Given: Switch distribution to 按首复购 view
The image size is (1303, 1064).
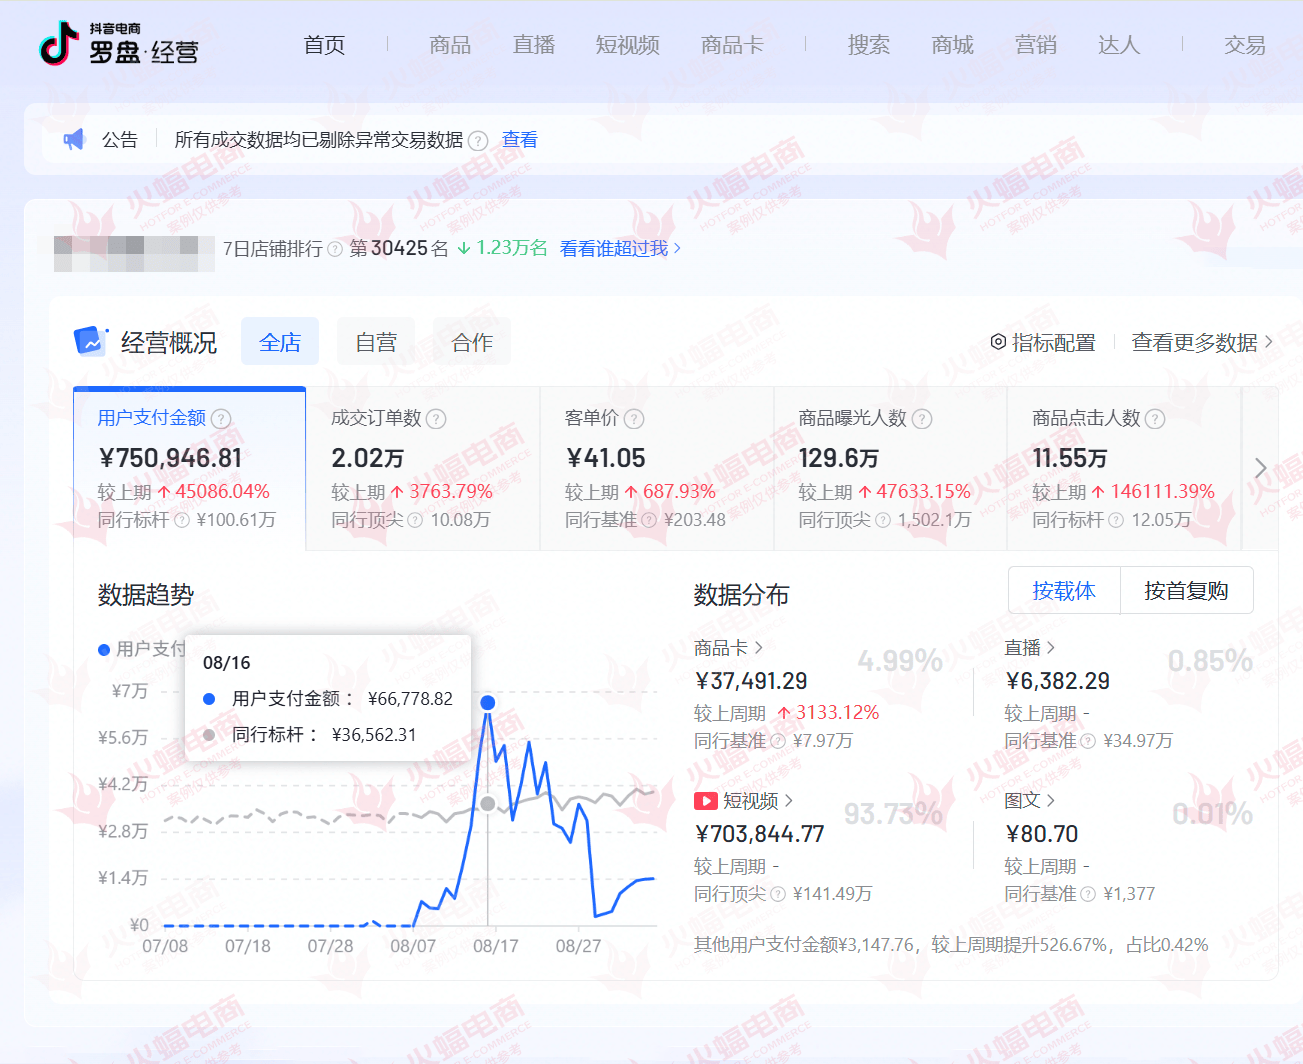Looking at the screenshot, I should coord(1186,591).
